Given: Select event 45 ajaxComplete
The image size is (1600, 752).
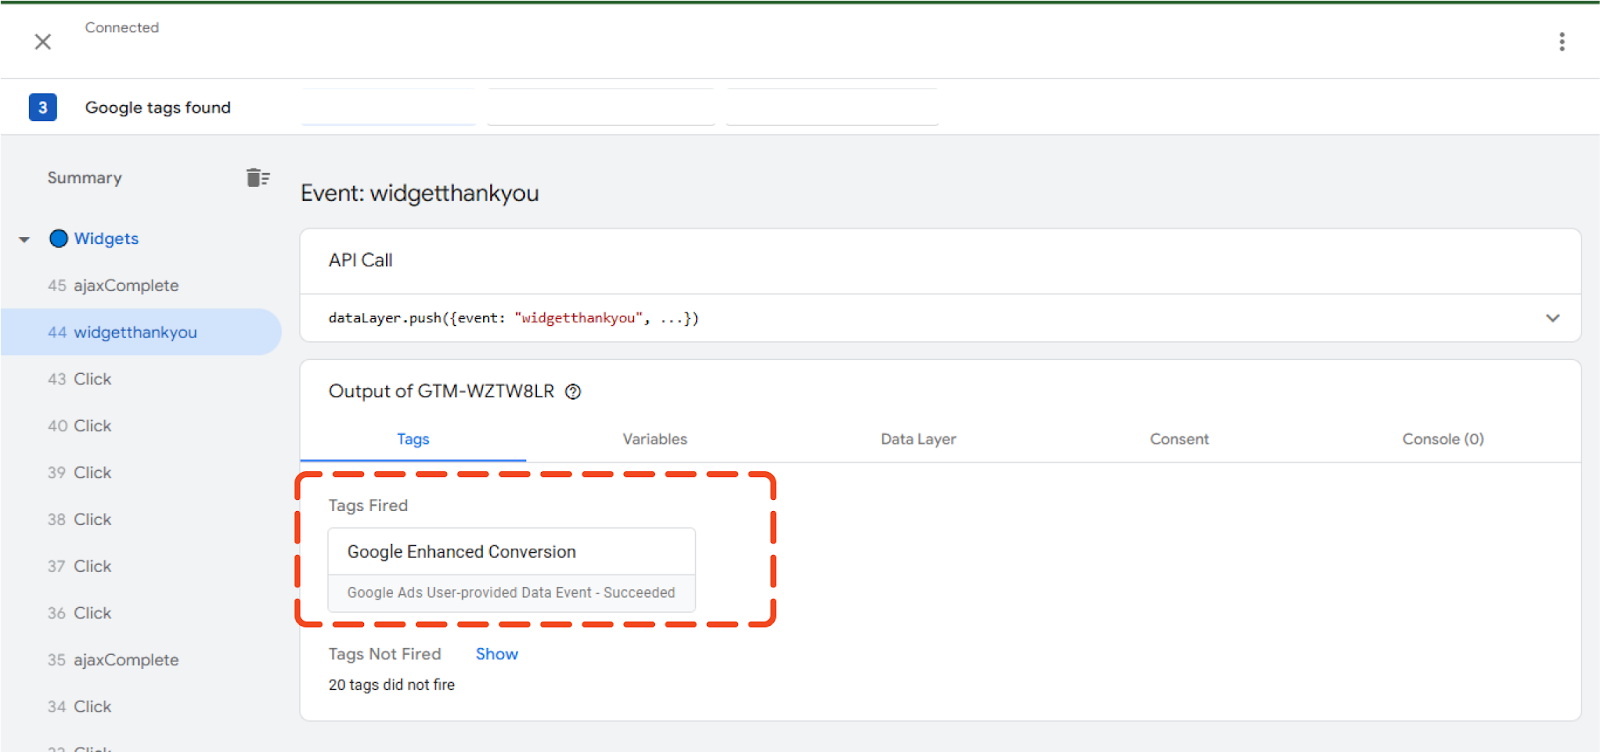Looking at the screenshot, I should tap(125, 286).
